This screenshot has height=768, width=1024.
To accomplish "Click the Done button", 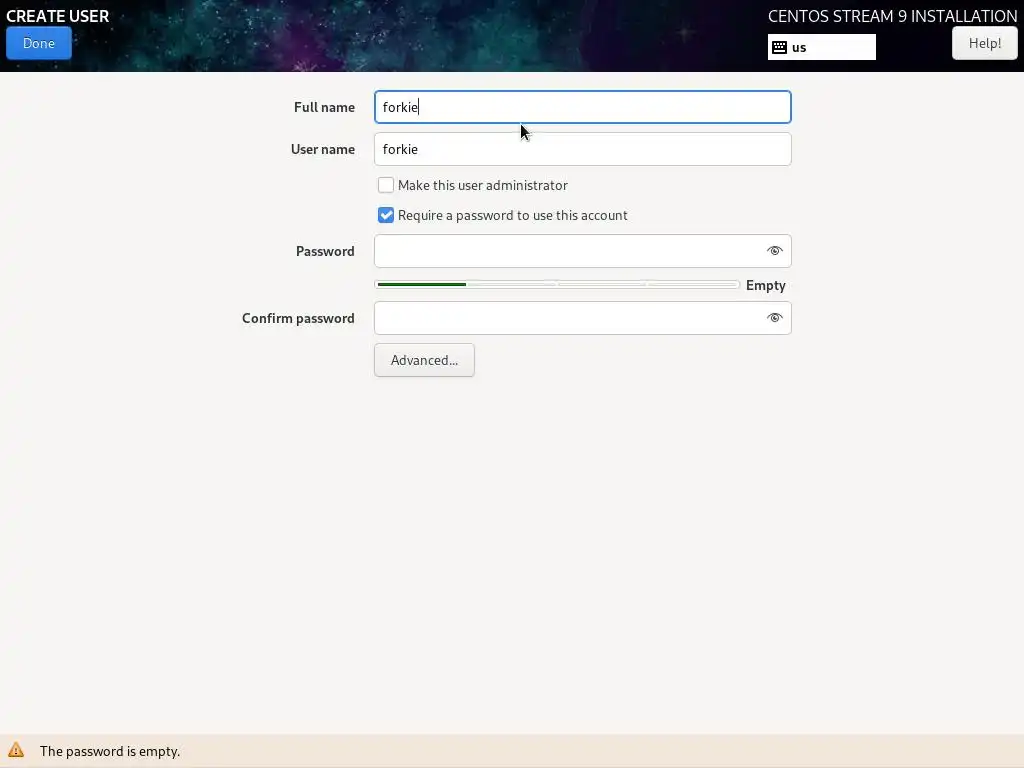I will point(39,43).
